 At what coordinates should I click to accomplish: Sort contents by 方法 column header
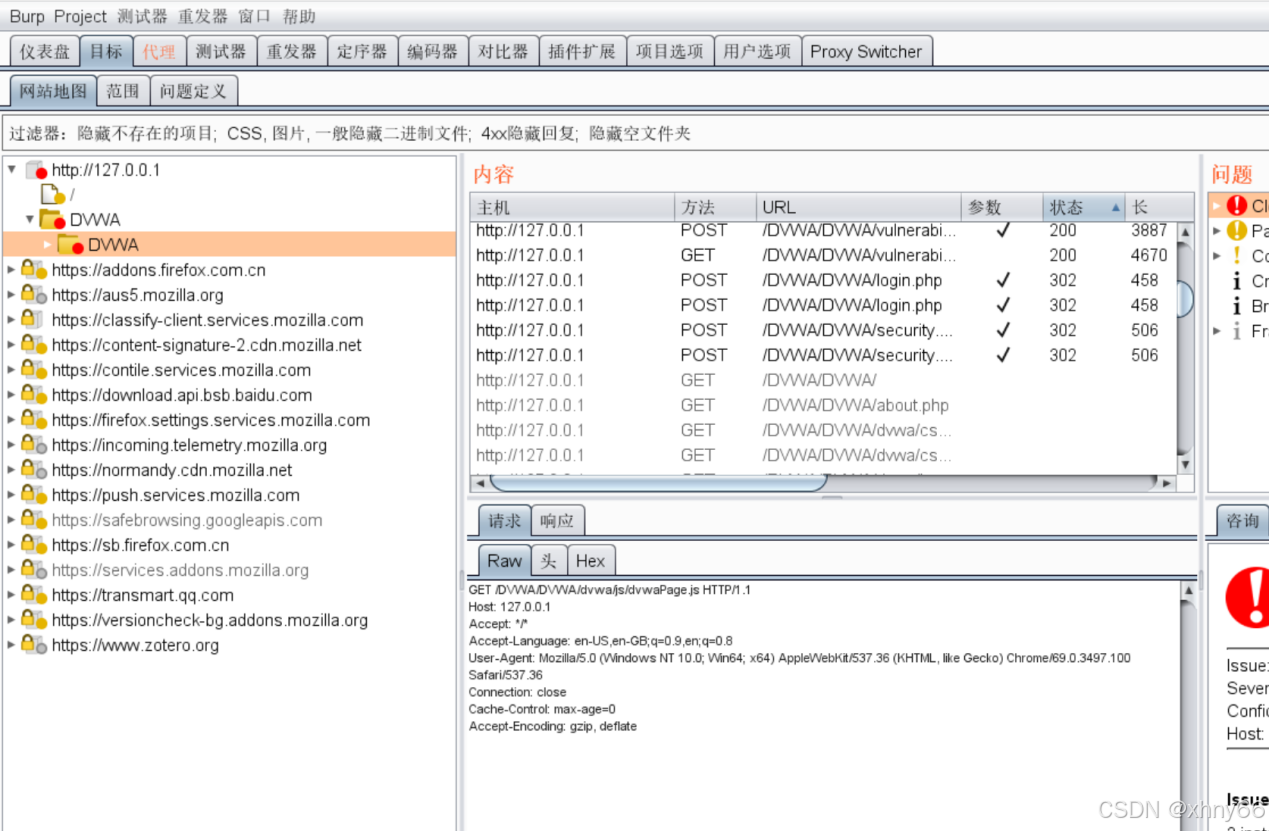pos(715,207)
